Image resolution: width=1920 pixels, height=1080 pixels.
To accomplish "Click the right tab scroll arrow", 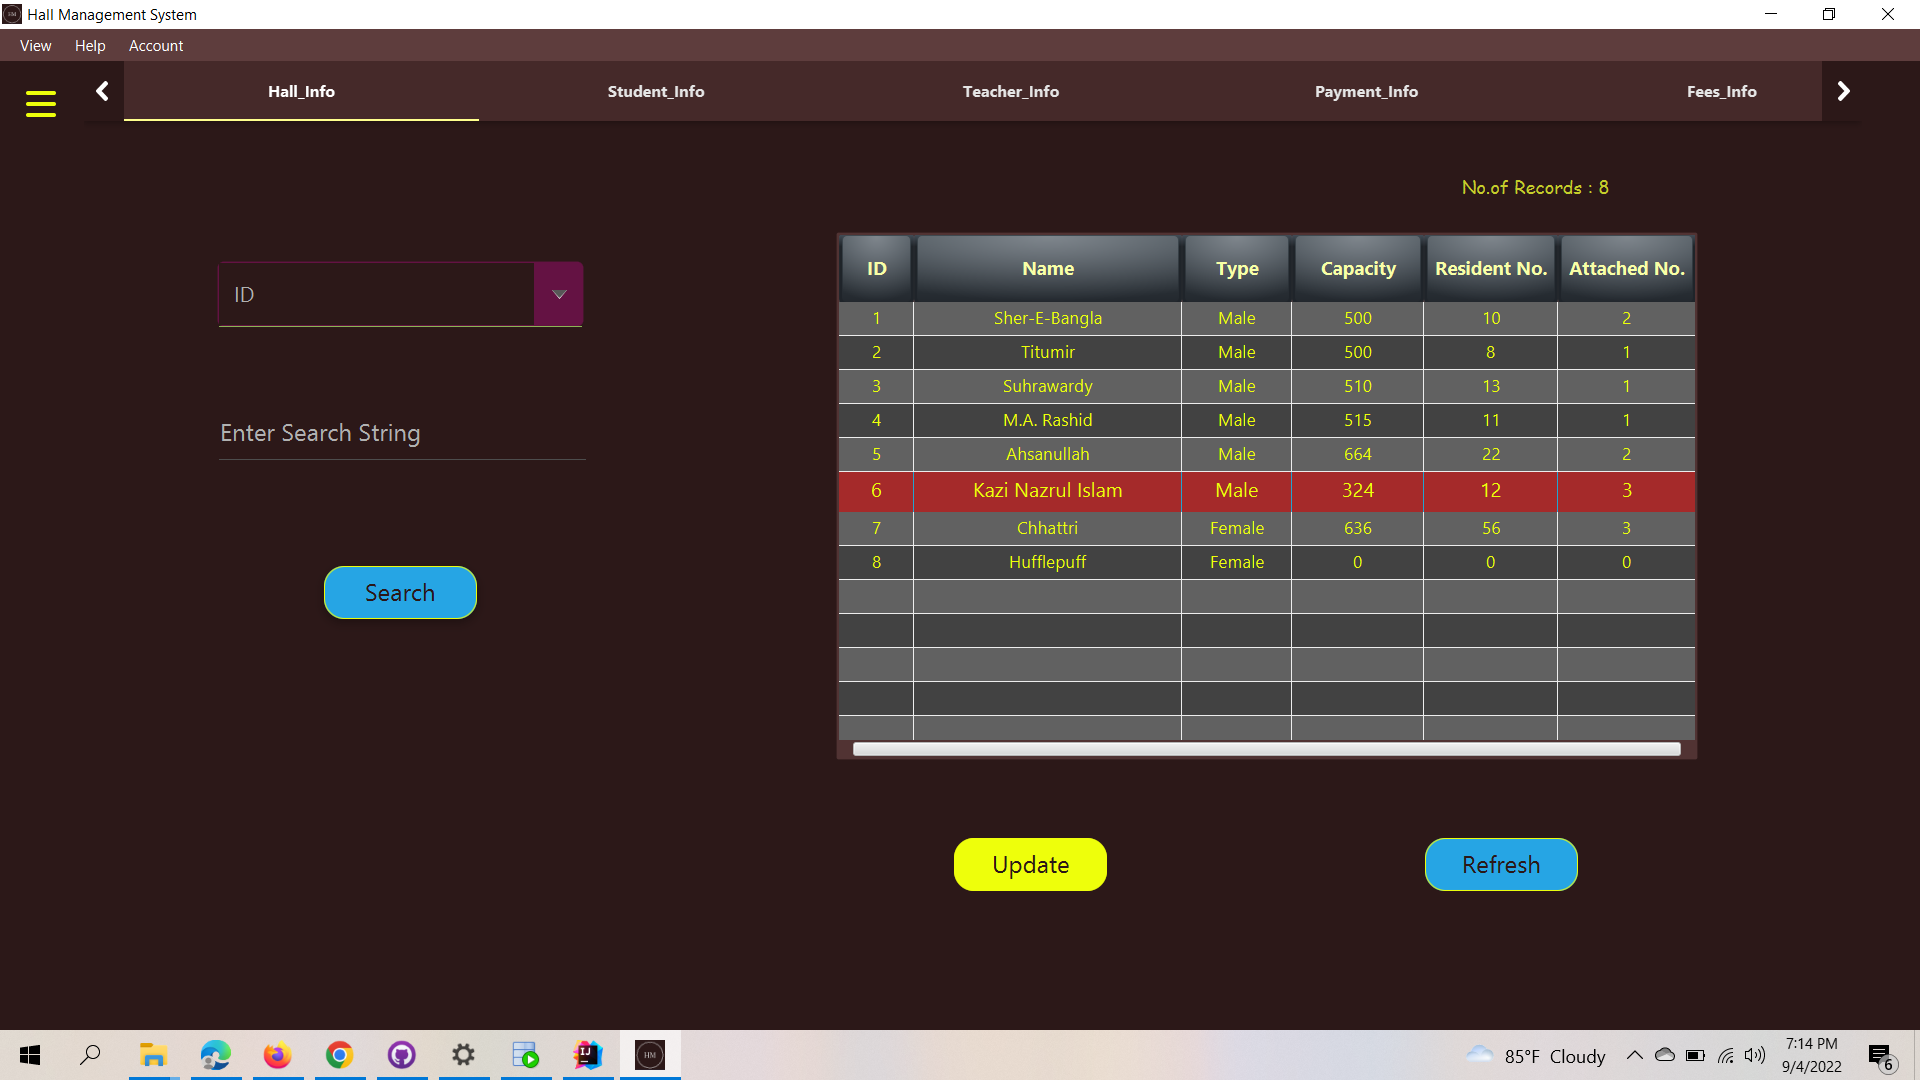I will pos(1843,90).
